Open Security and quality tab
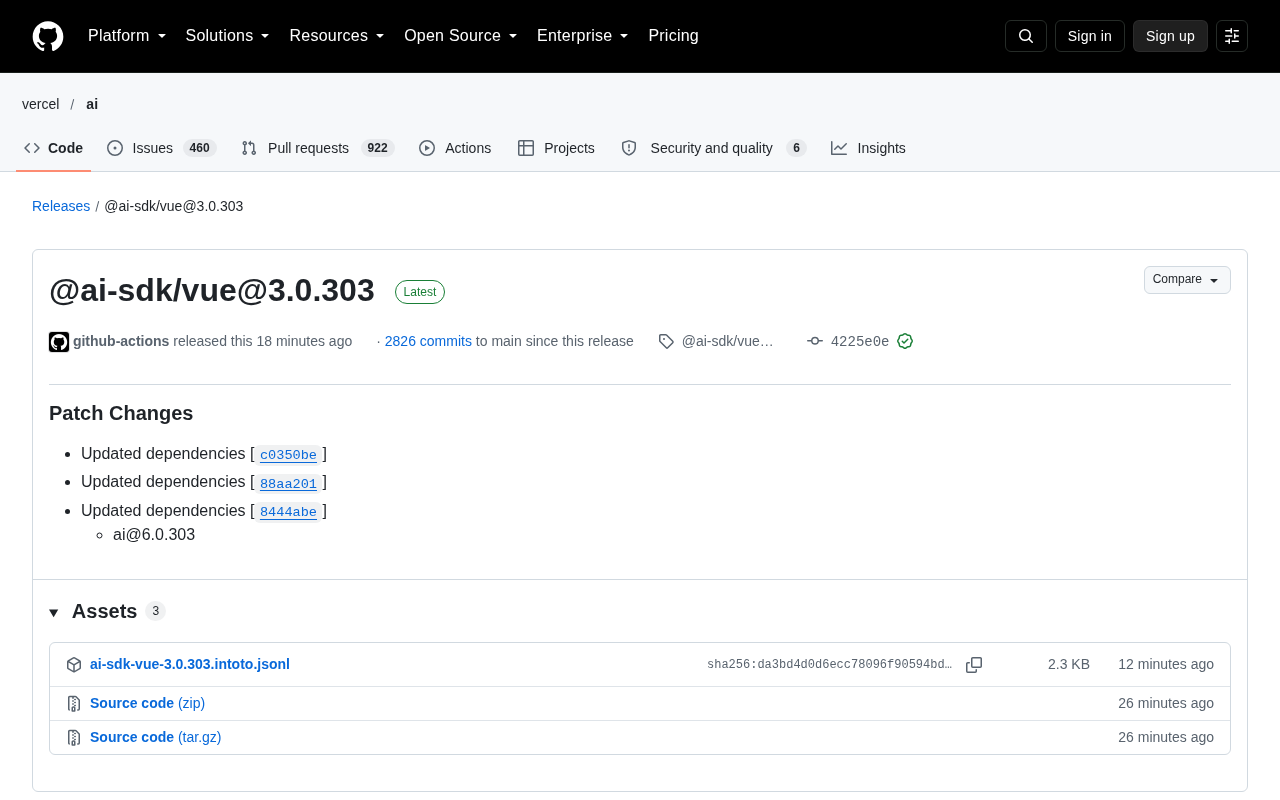This screenshot has width=1280, height=800. pyautogui.click(x=713, y=148)
